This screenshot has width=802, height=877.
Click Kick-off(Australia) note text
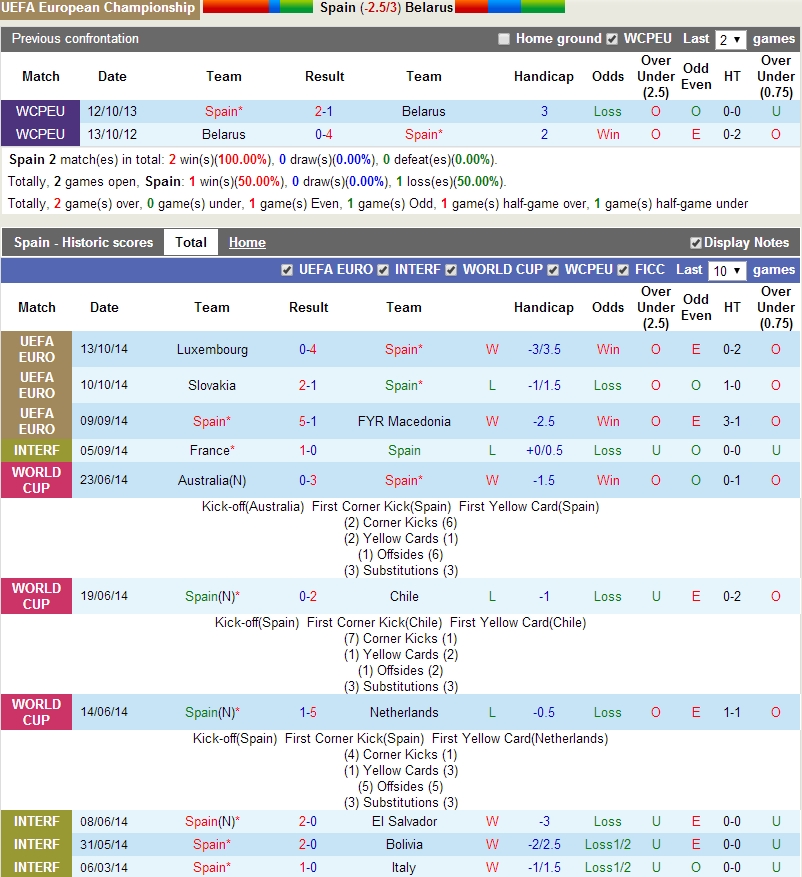[x=253, y=507]
